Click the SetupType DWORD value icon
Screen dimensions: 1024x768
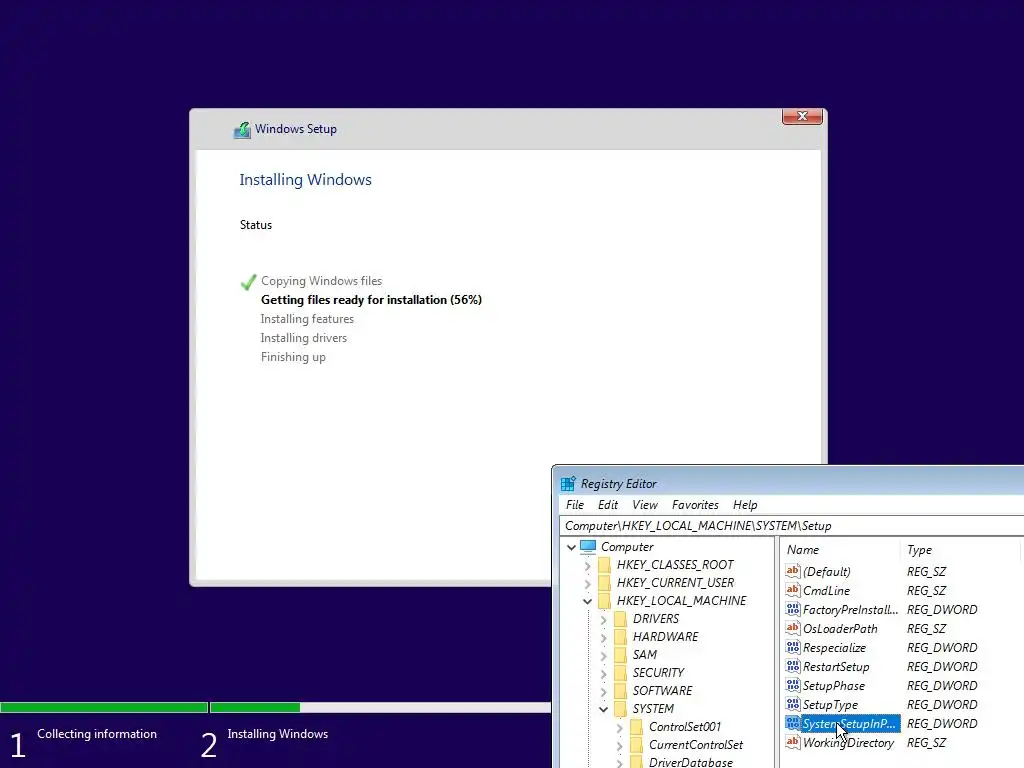793,704
